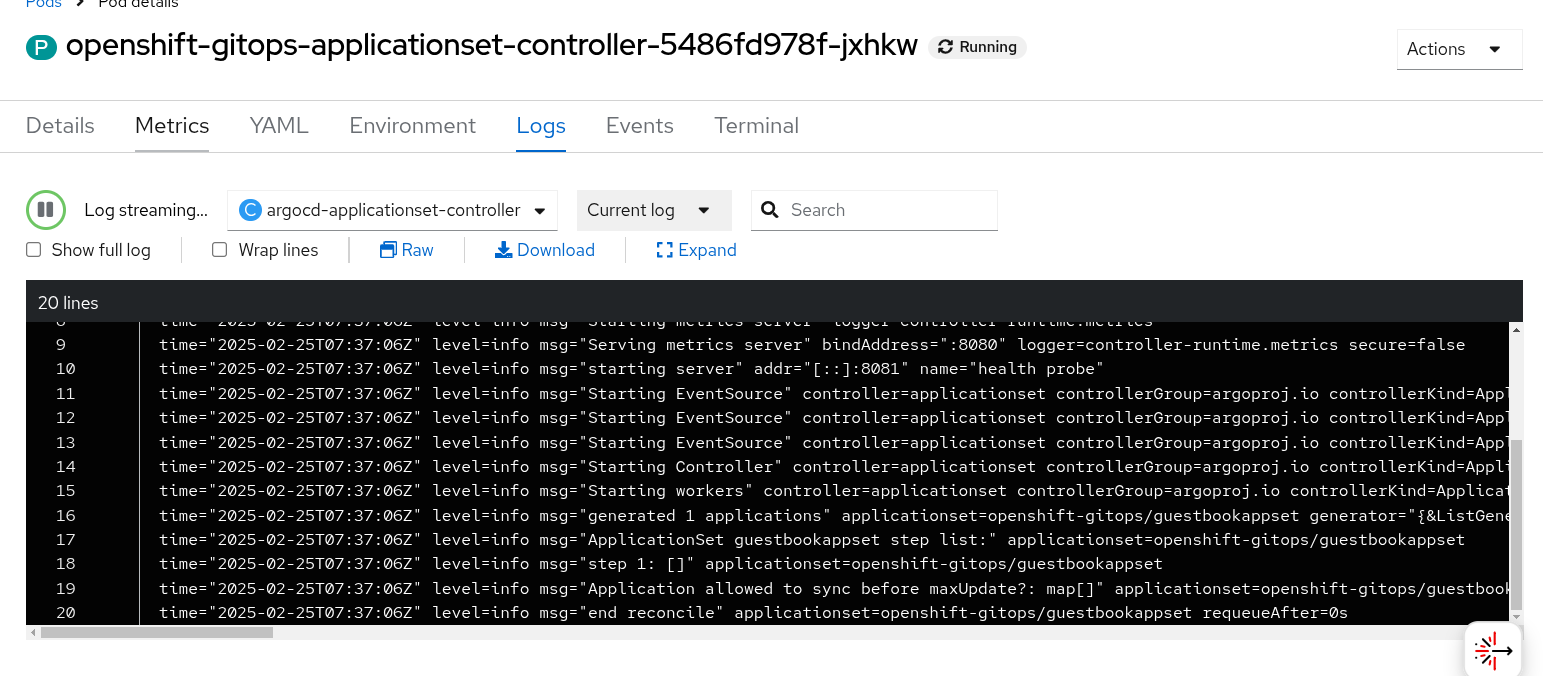Click the container C badge icon

pyautogui.click(x=250, y=210)
